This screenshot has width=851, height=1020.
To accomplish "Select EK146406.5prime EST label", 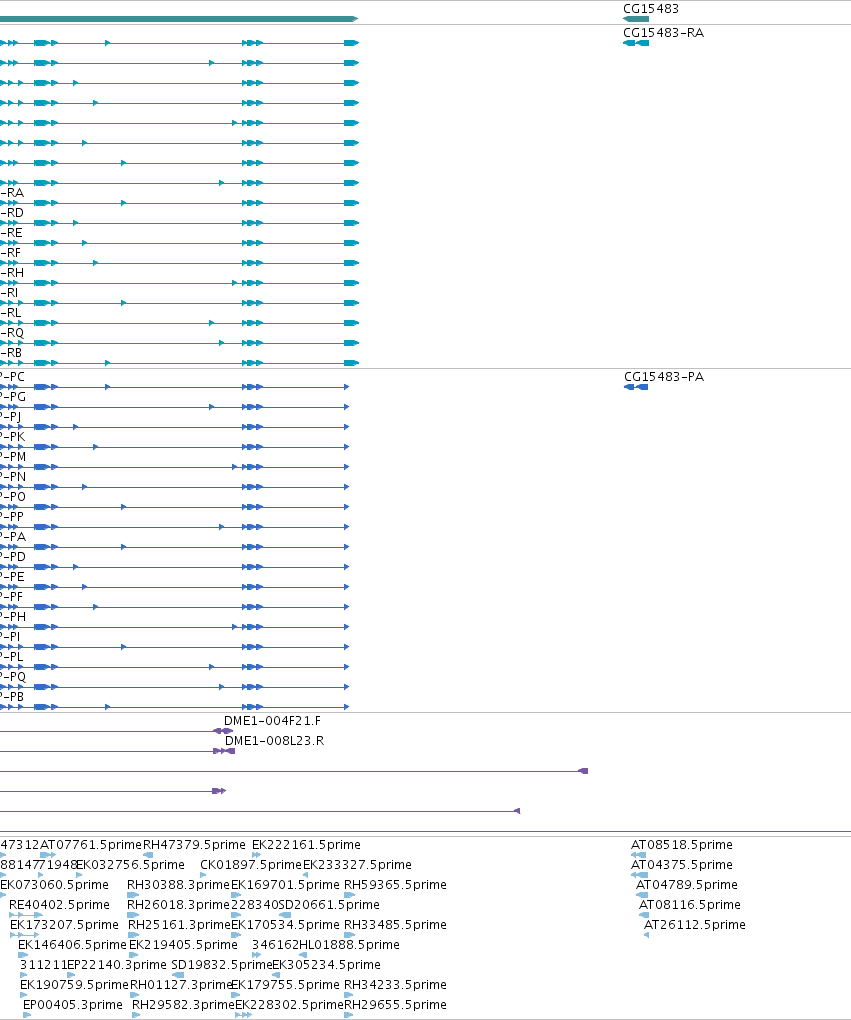I will 72,945.
